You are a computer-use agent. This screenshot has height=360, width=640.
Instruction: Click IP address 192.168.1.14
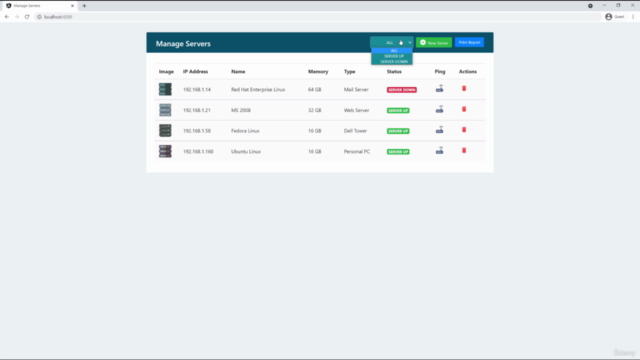tap(197, 89)
